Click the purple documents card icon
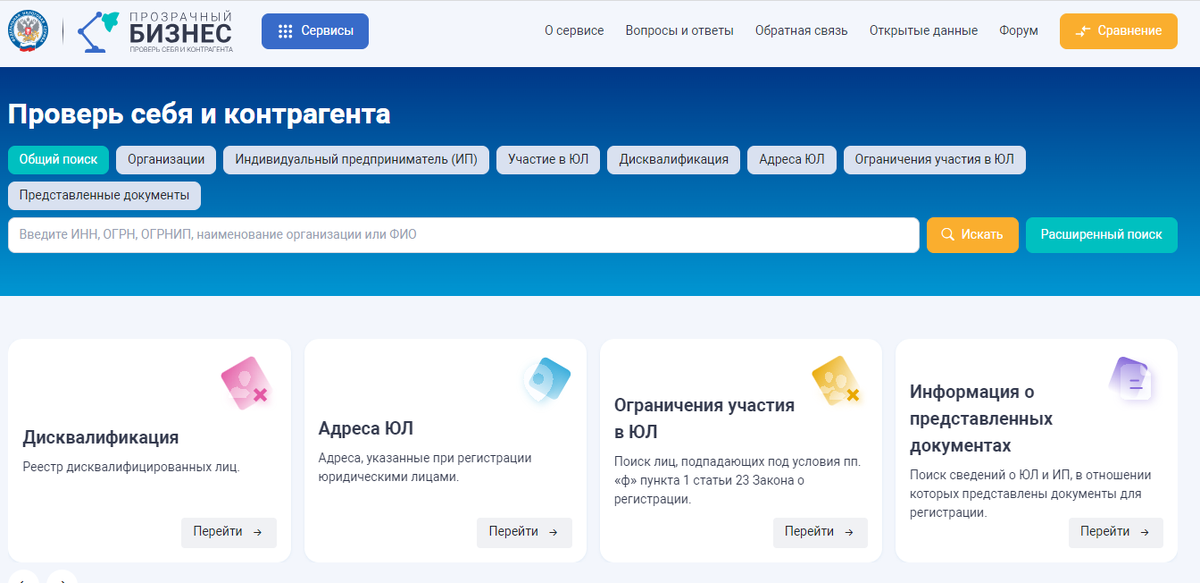 (x=1133, y=380)
